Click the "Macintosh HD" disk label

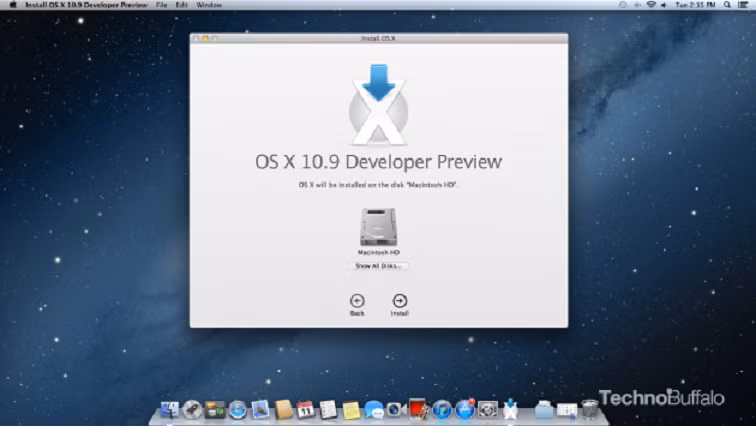tap(378, 252)
